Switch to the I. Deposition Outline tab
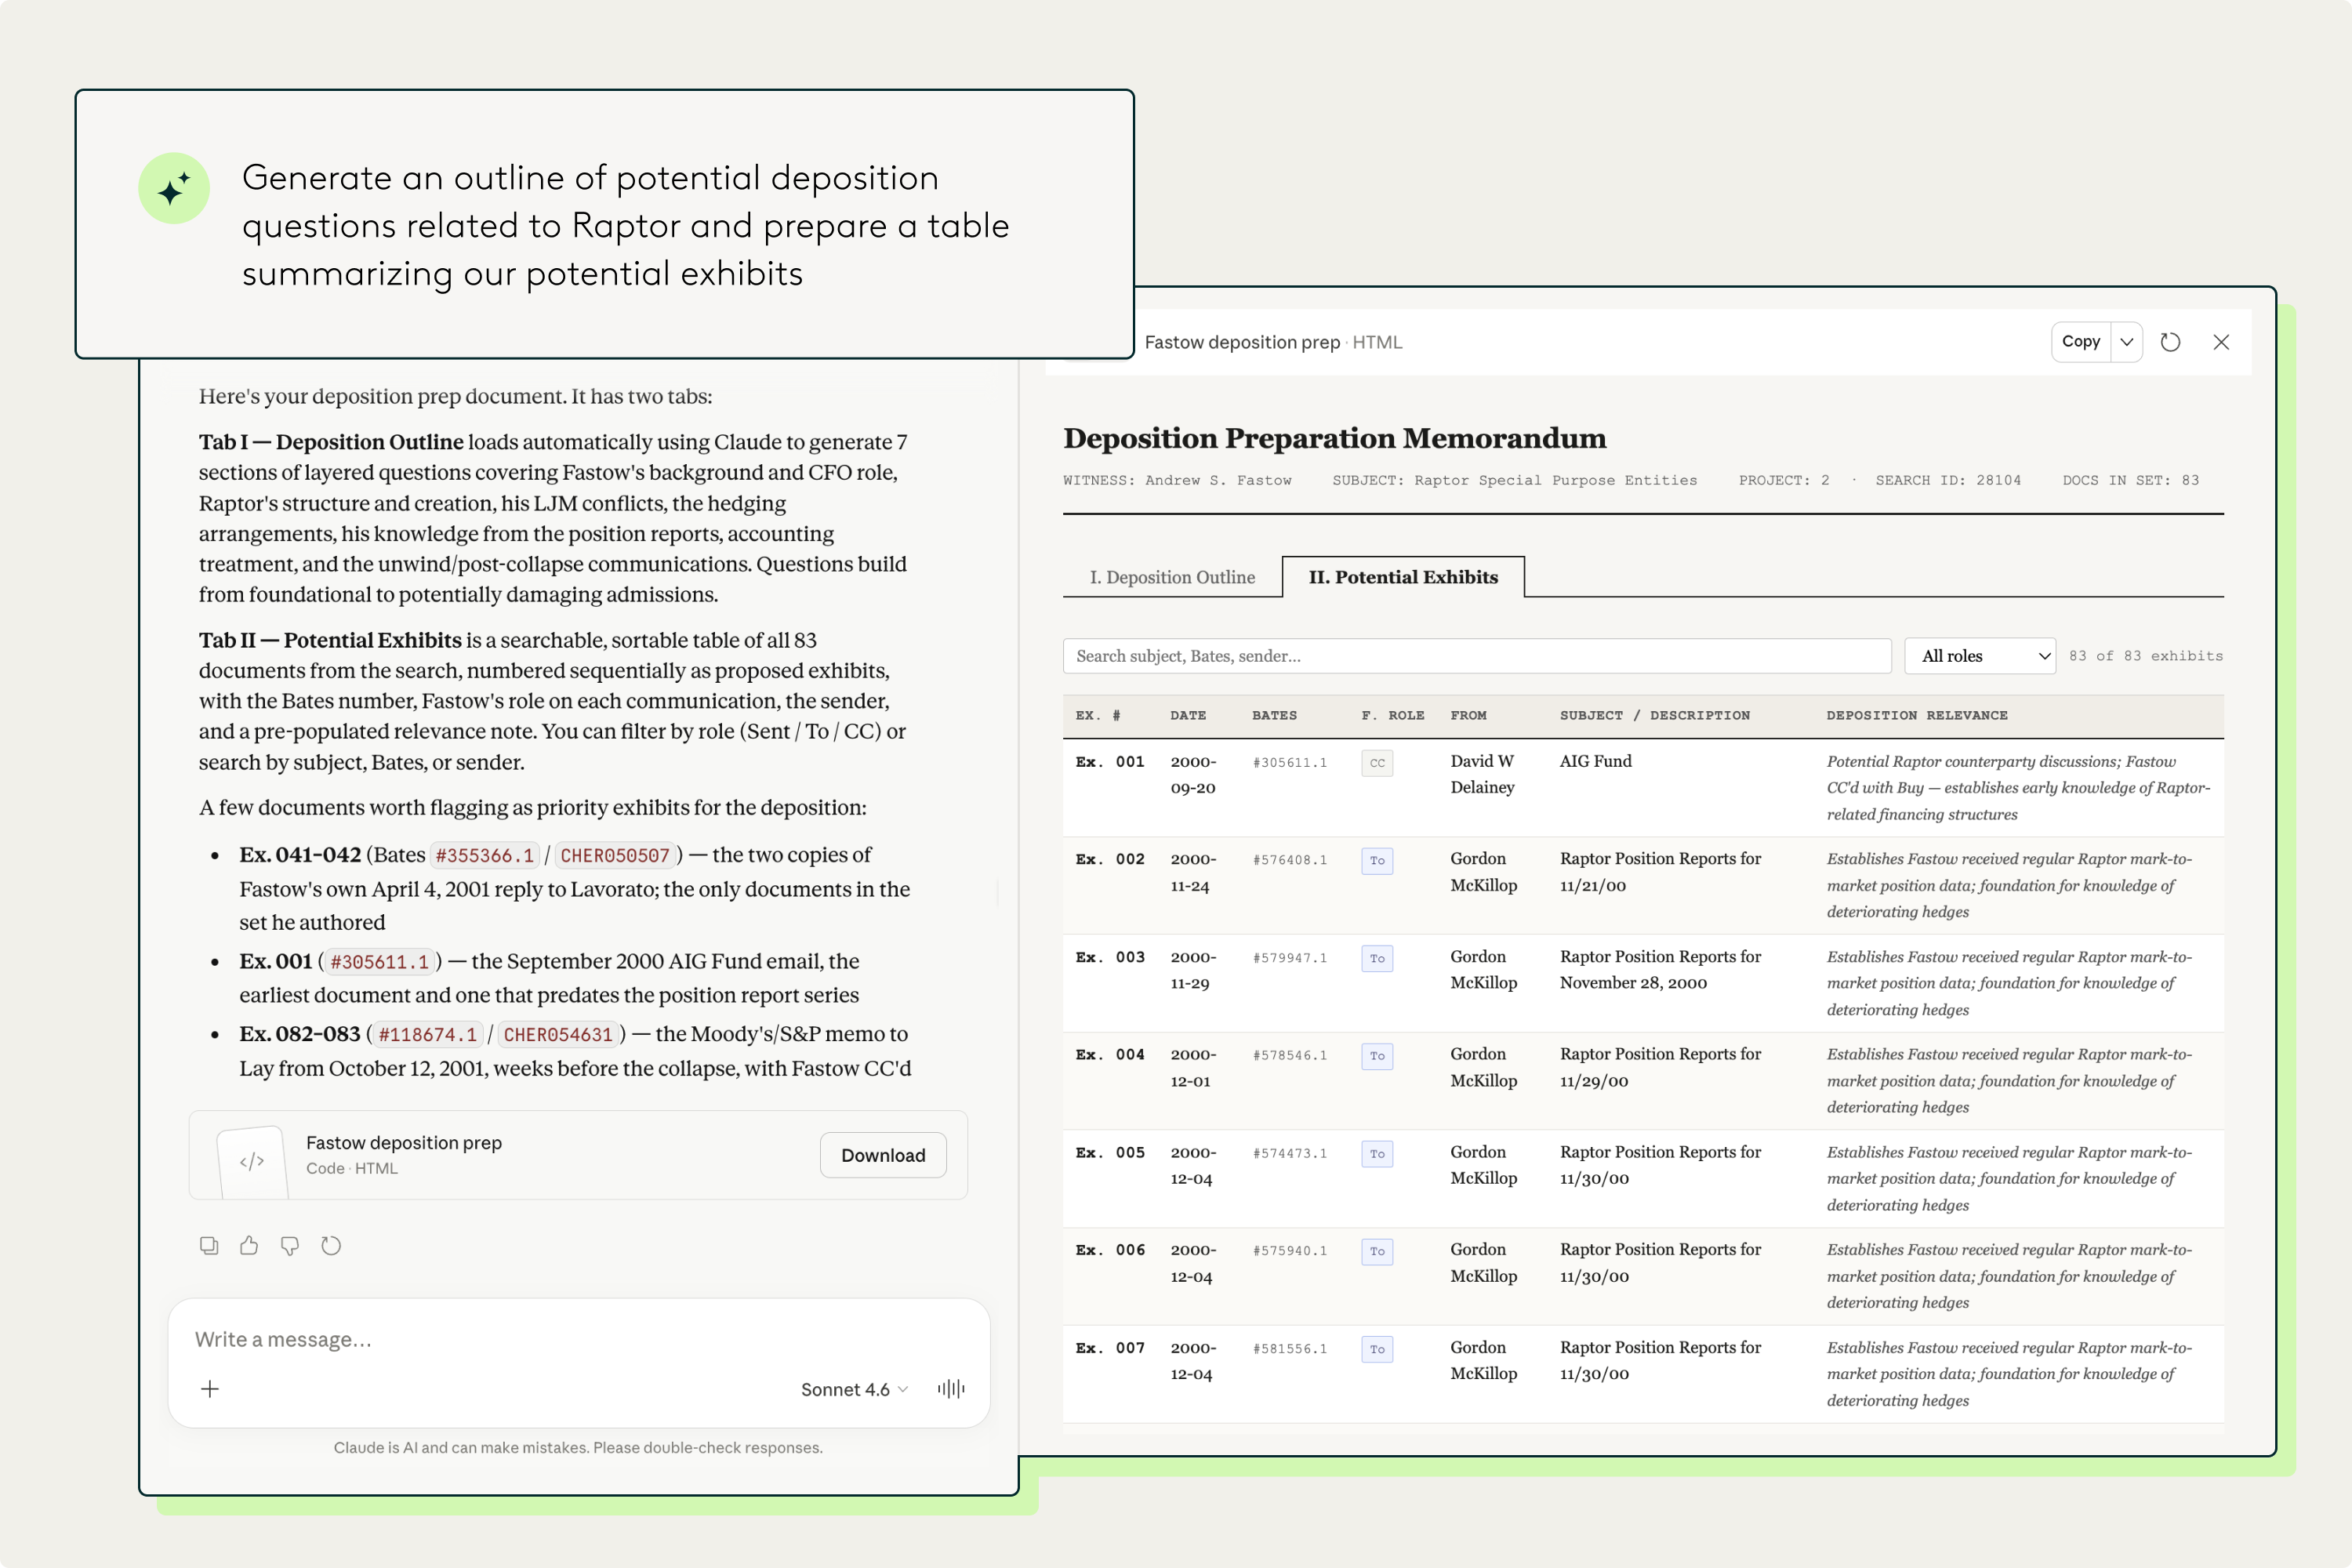This screenshot has height=1568, width=2352. tap(1172, 577)
